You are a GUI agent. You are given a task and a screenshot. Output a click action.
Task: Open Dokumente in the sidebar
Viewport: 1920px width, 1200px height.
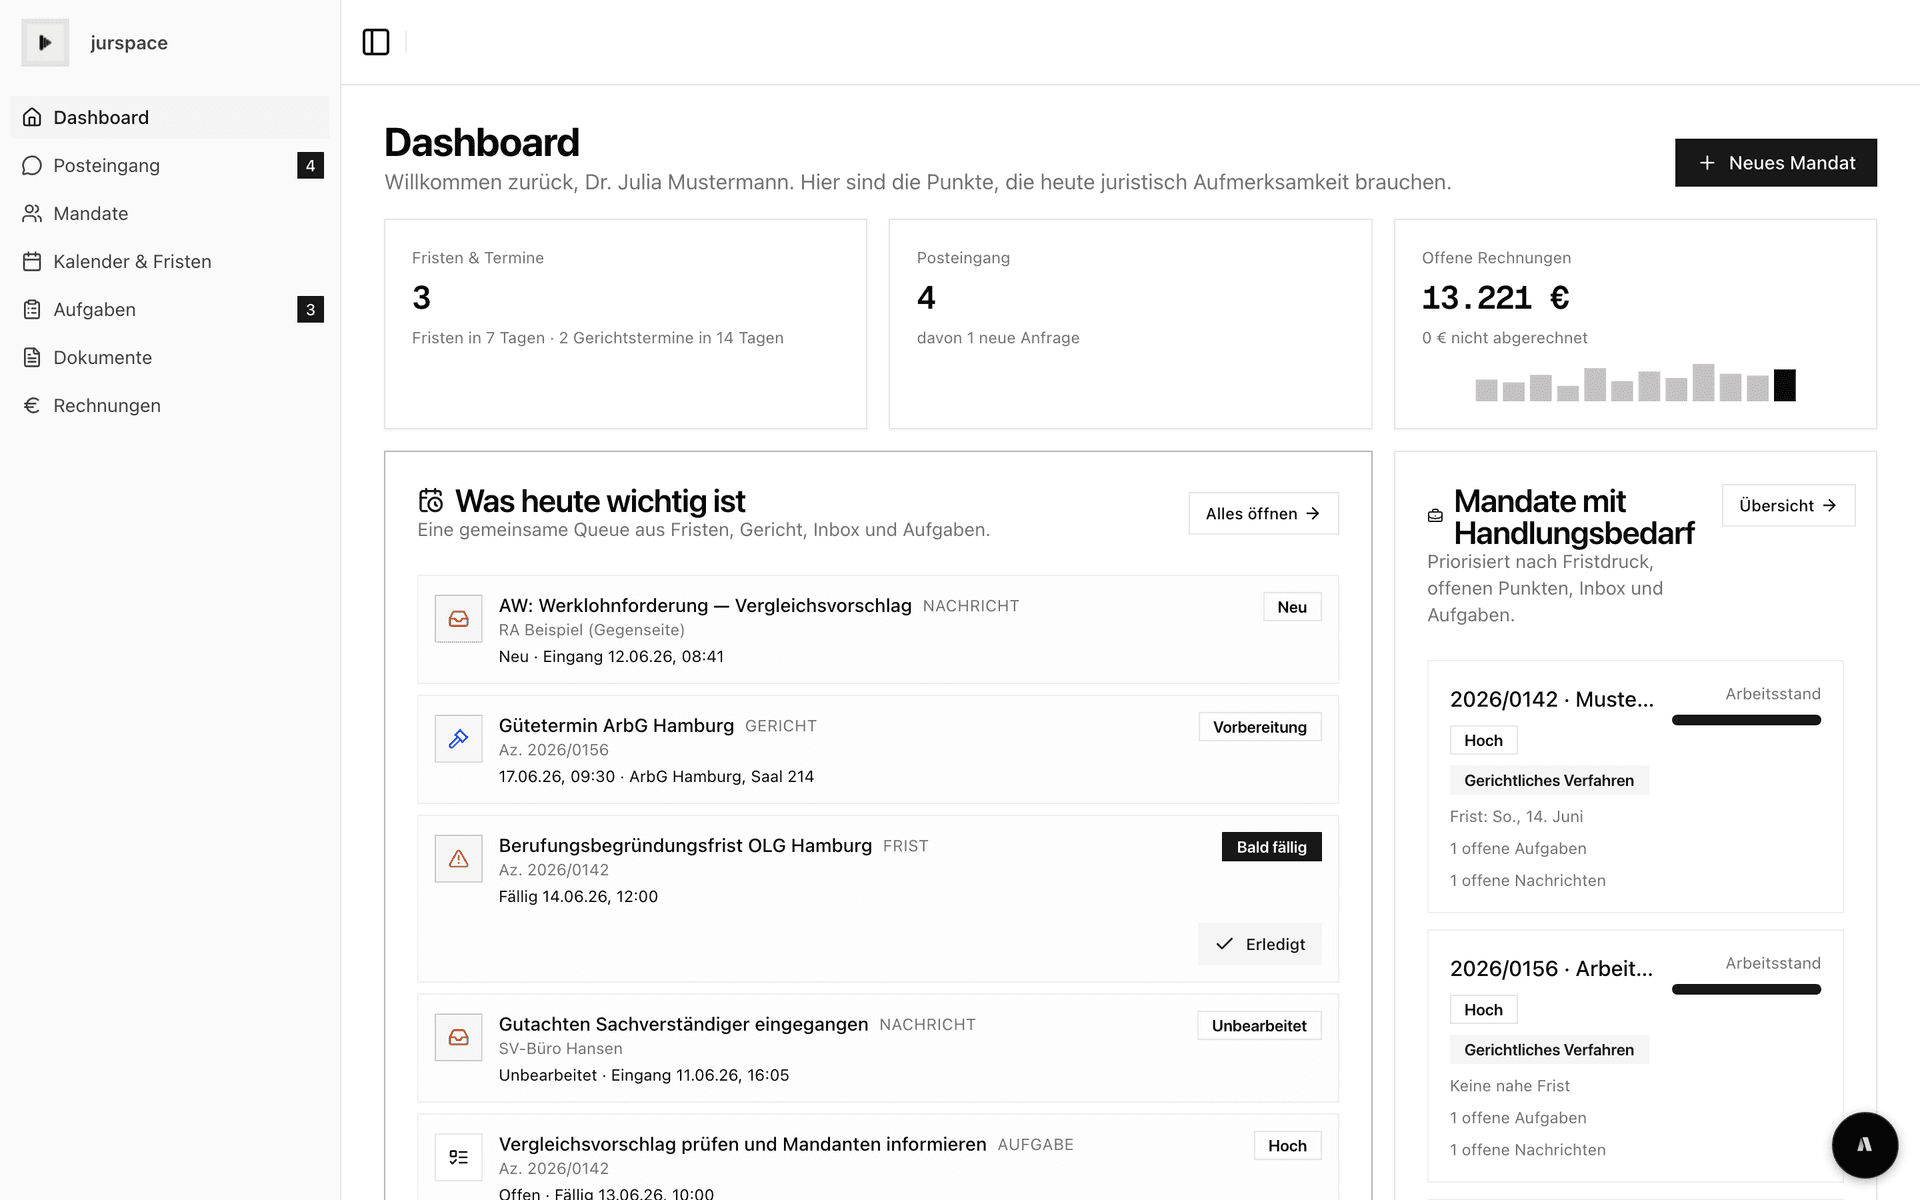(x=170, y=357)
